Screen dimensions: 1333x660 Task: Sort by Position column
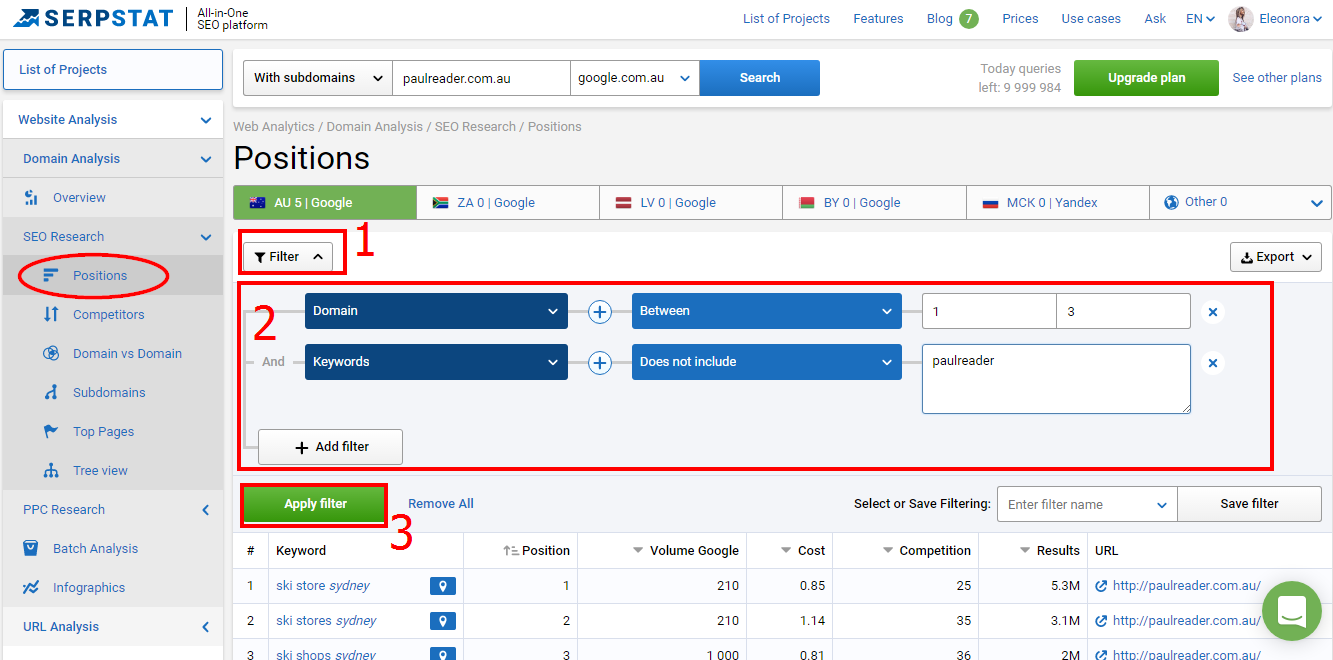coord(536,550)
